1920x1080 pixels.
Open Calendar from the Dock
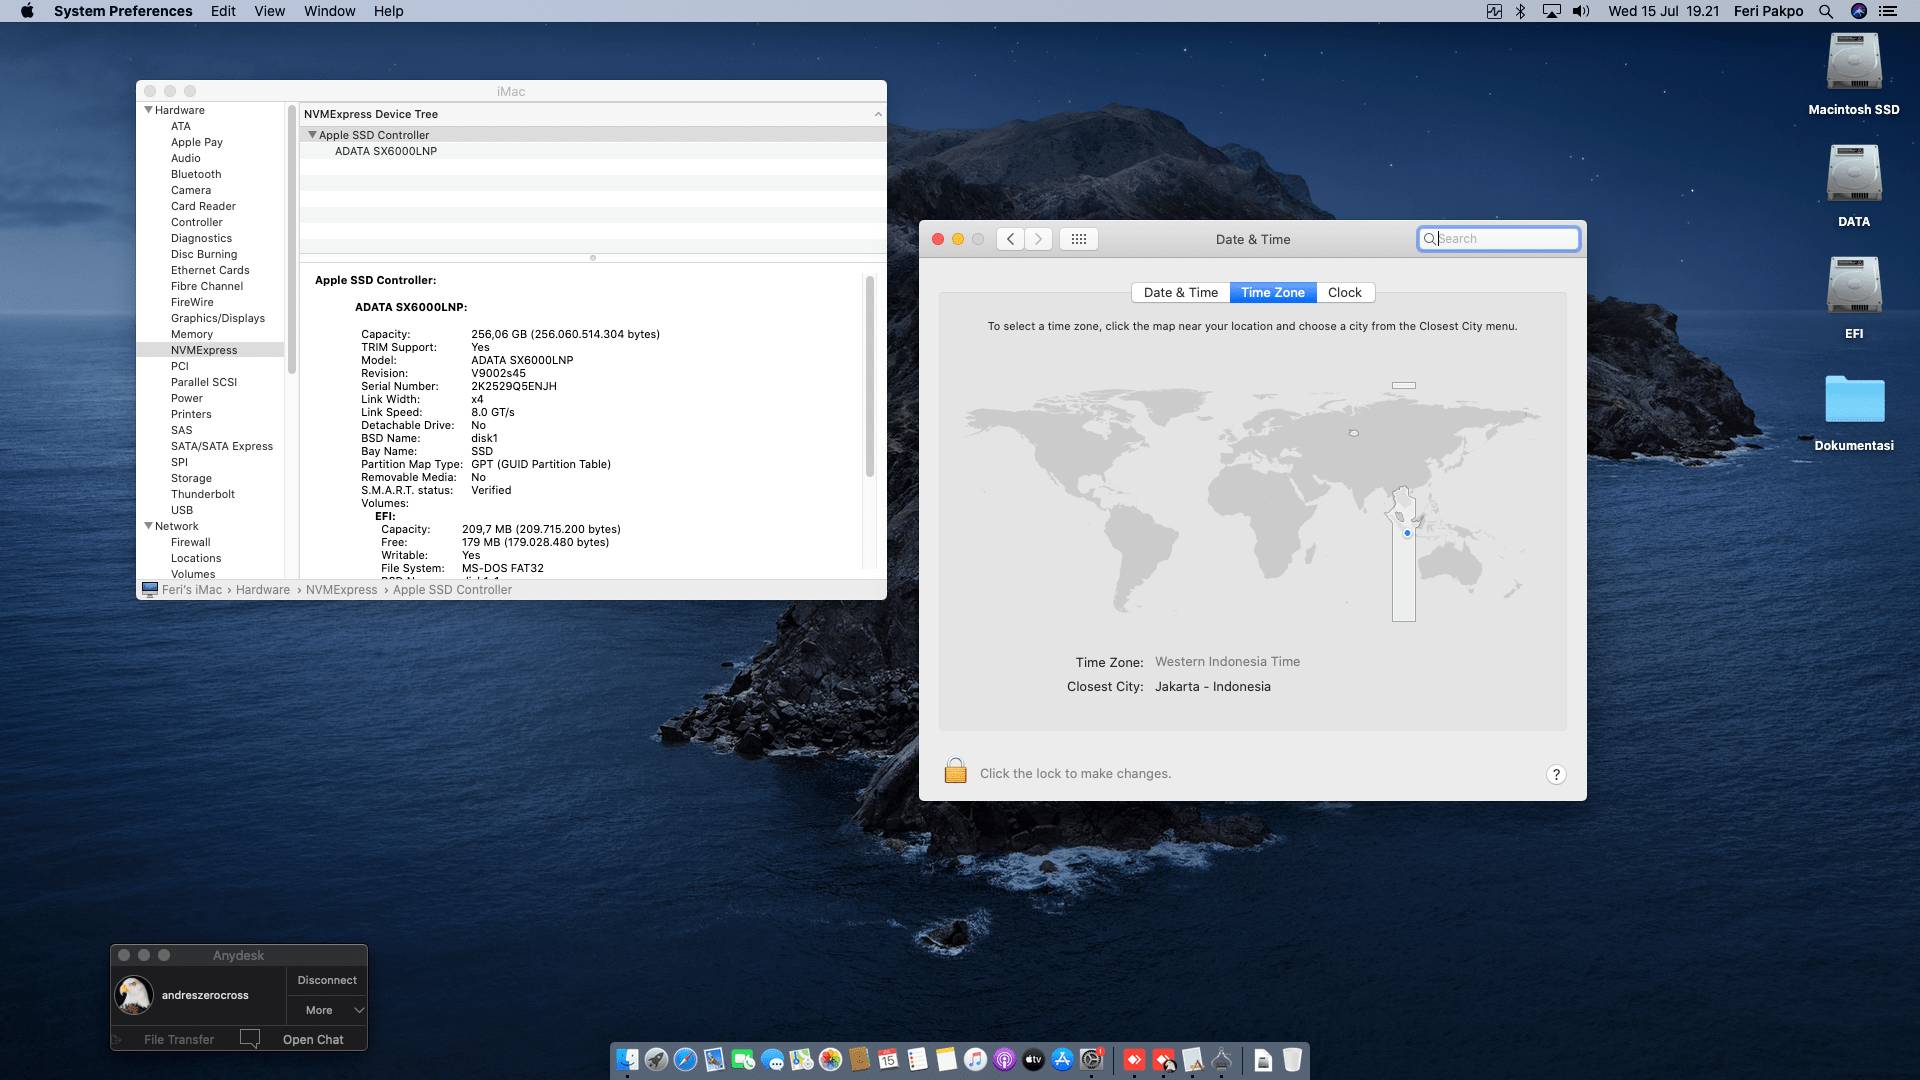(888, 1060)
